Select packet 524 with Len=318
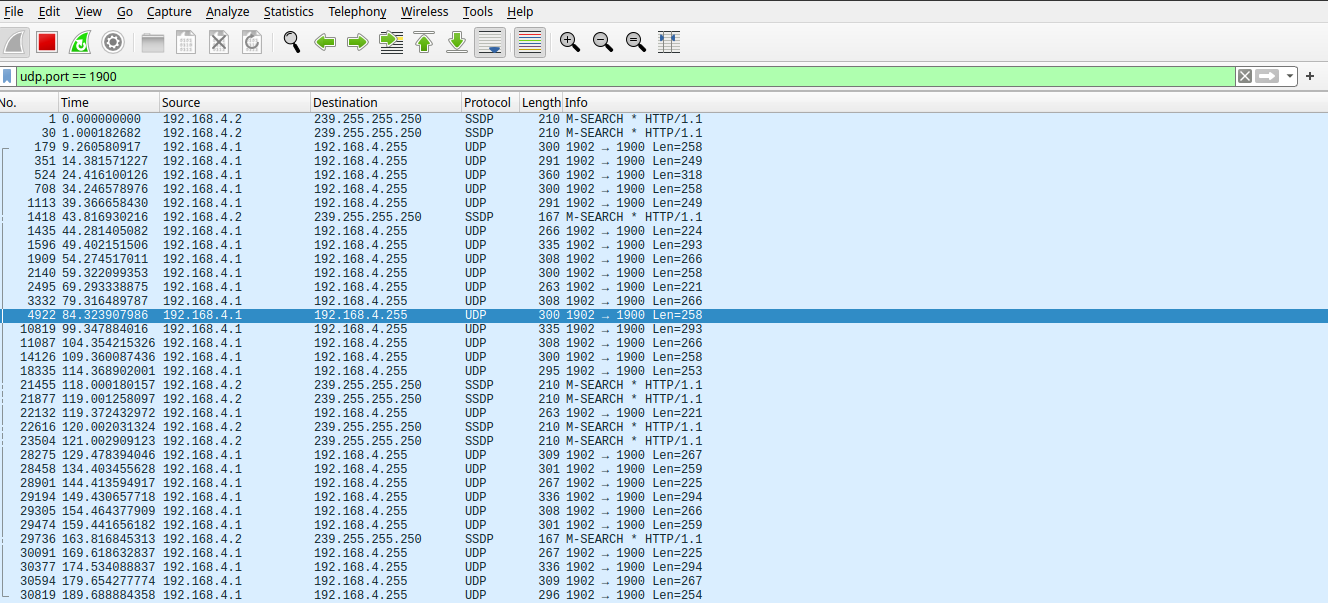 pos(664,175)
